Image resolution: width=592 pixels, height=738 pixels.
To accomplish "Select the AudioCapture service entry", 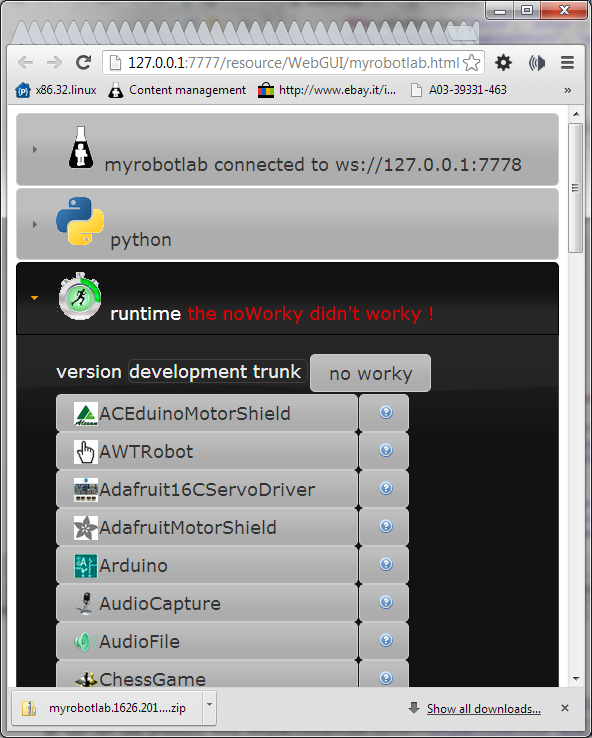I will [x=207, y=603].
